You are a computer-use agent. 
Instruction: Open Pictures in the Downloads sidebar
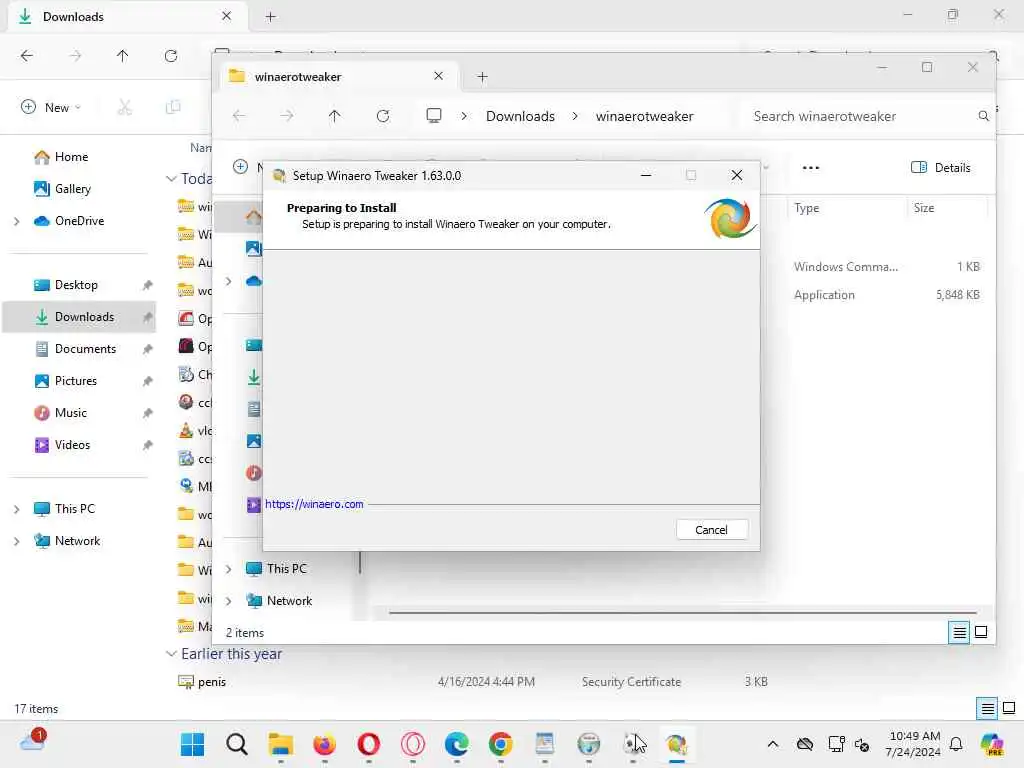[x=76, y=381]
